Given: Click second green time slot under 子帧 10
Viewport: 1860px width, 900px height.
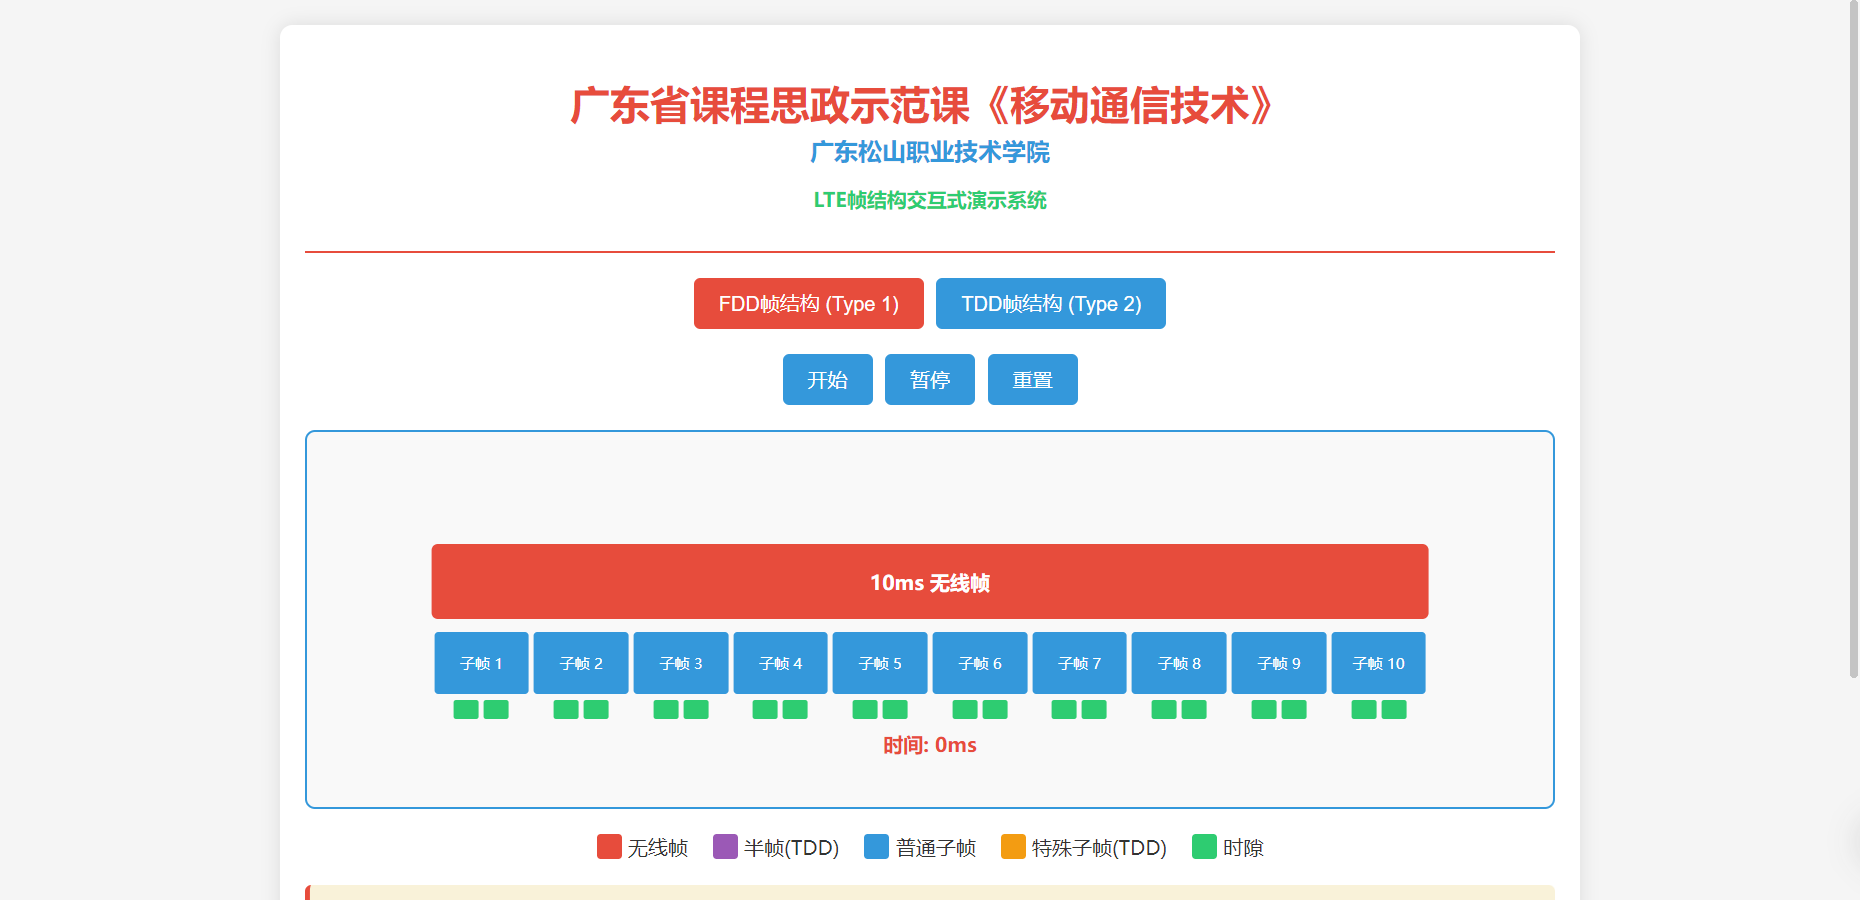Looking at the screenshot, I should [1394, 710].
